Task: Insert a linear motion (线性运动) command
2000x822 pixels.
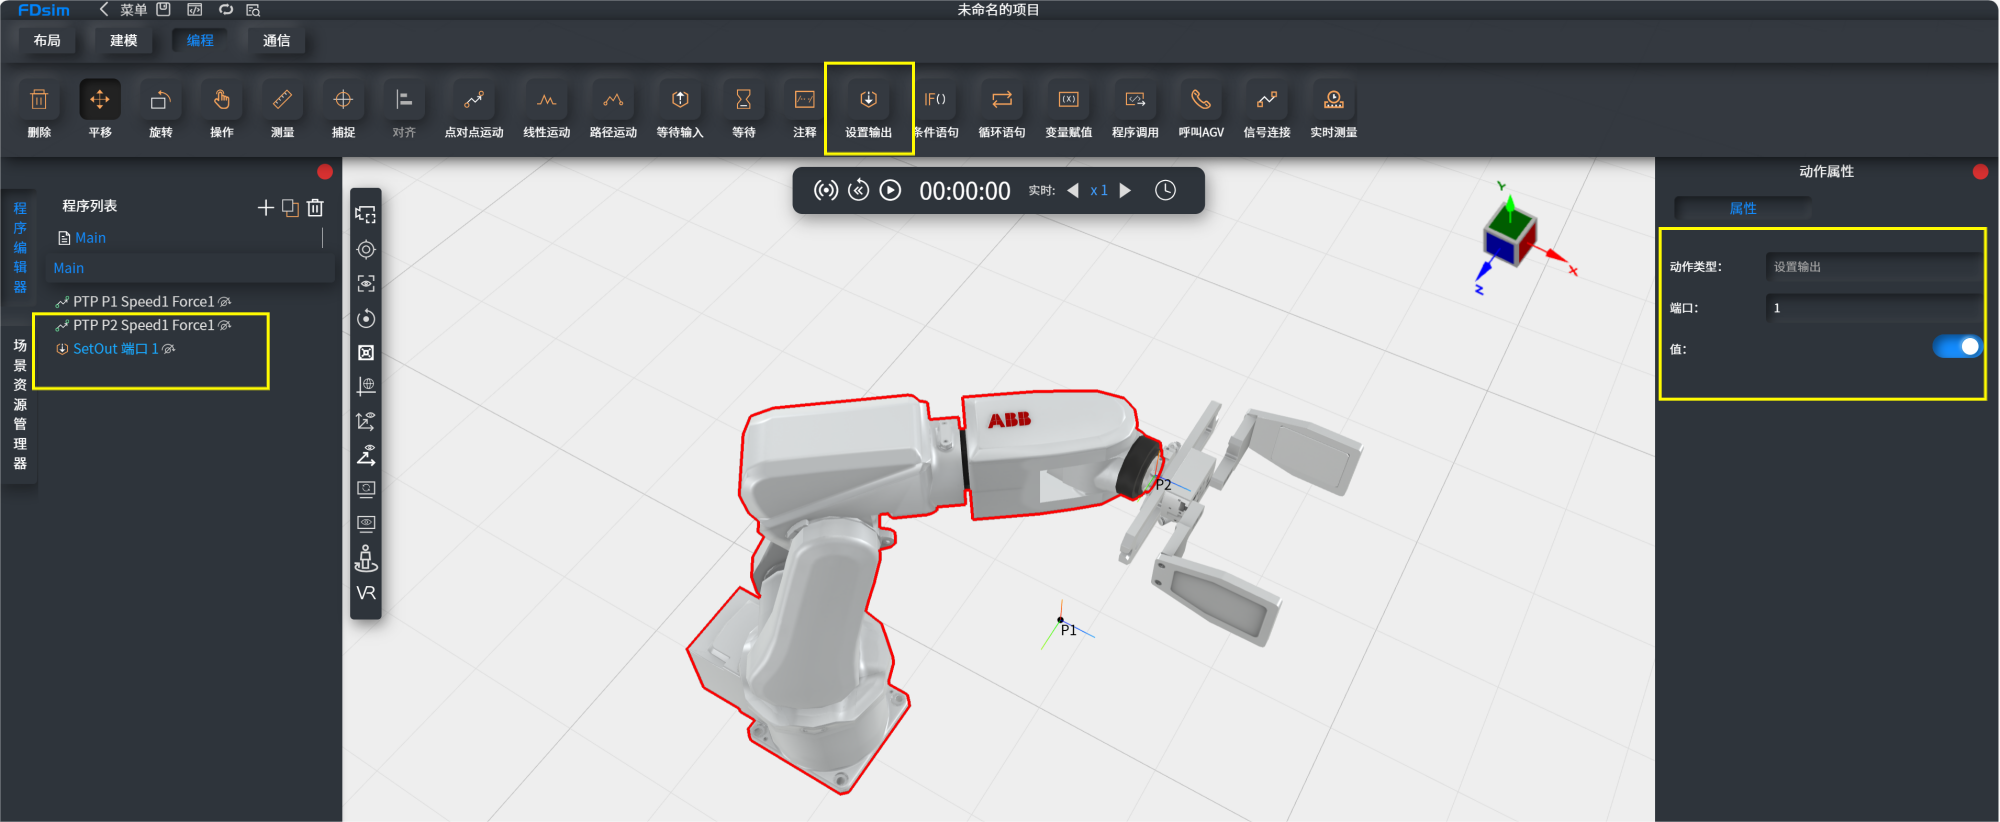Action: click(546, 109)
